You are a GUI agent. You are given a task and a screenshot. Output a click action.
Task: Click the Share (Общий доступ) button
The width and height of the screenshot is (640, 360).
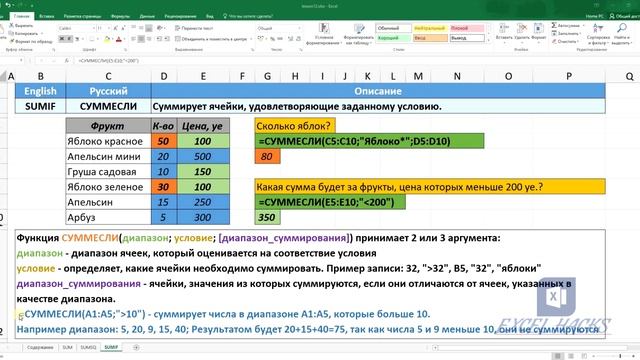pos(624,16)
